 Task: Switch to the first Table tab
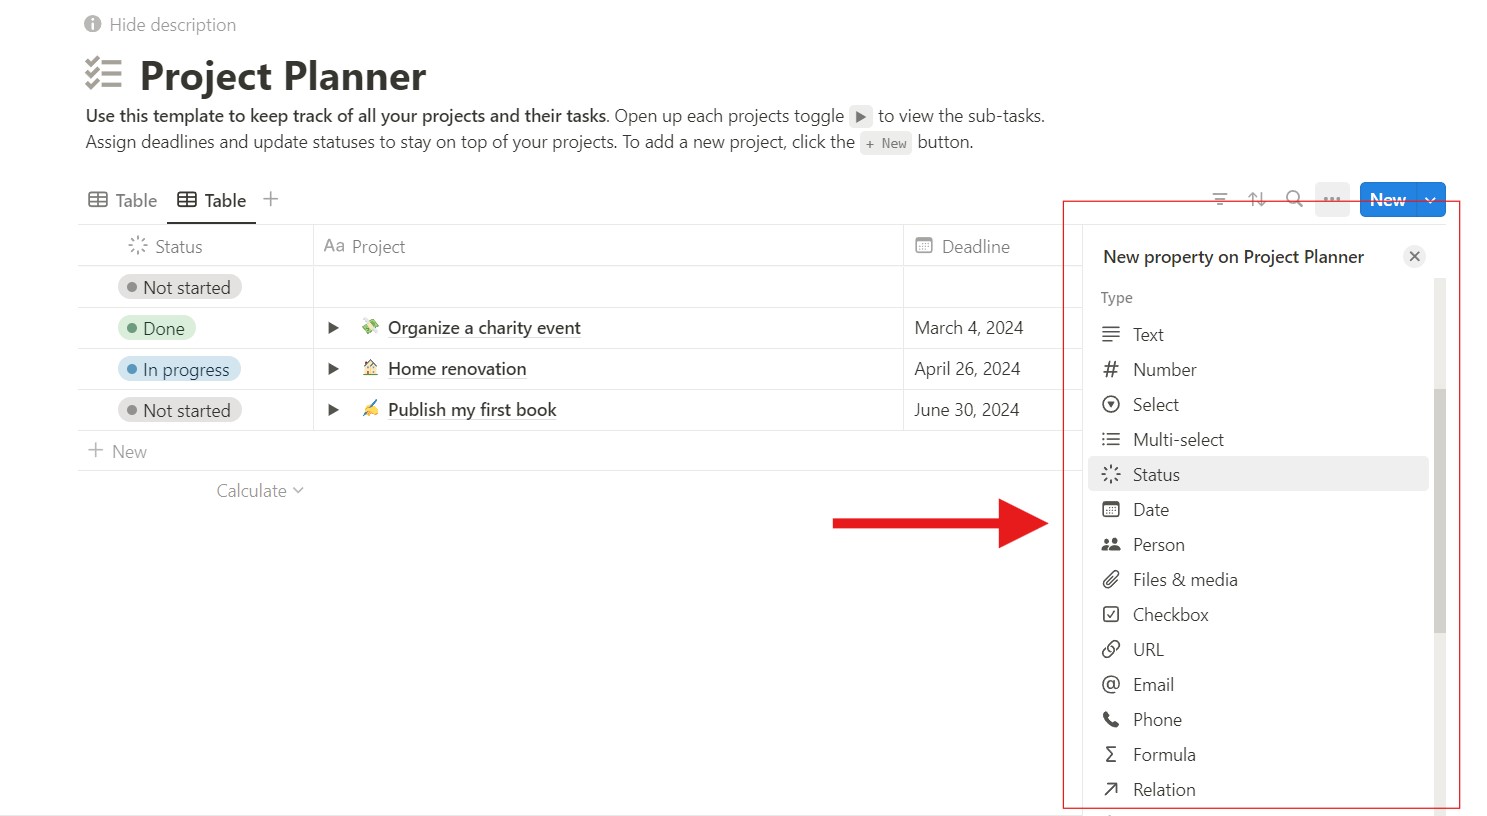tap(121, 199)
